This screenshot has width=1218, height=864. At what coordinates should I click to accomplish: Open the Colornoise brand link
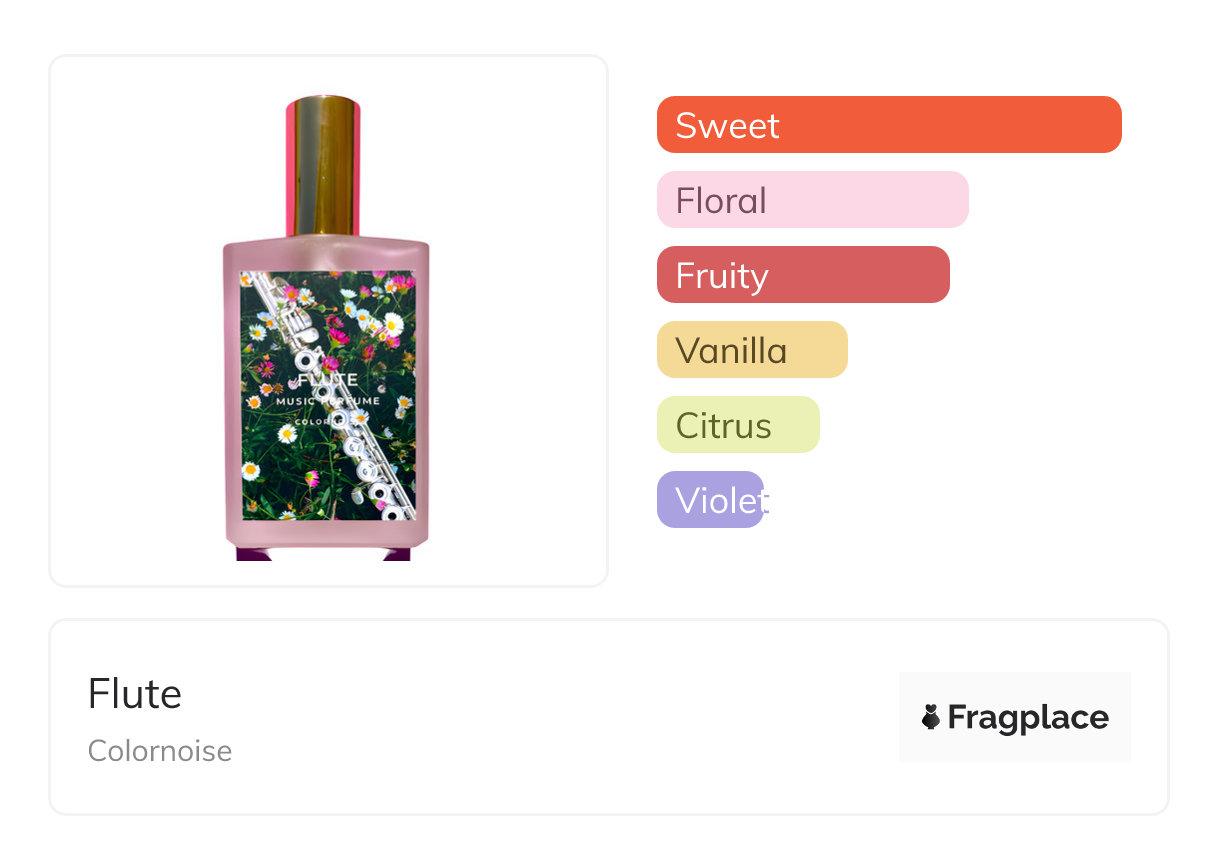tap(160, 751)
